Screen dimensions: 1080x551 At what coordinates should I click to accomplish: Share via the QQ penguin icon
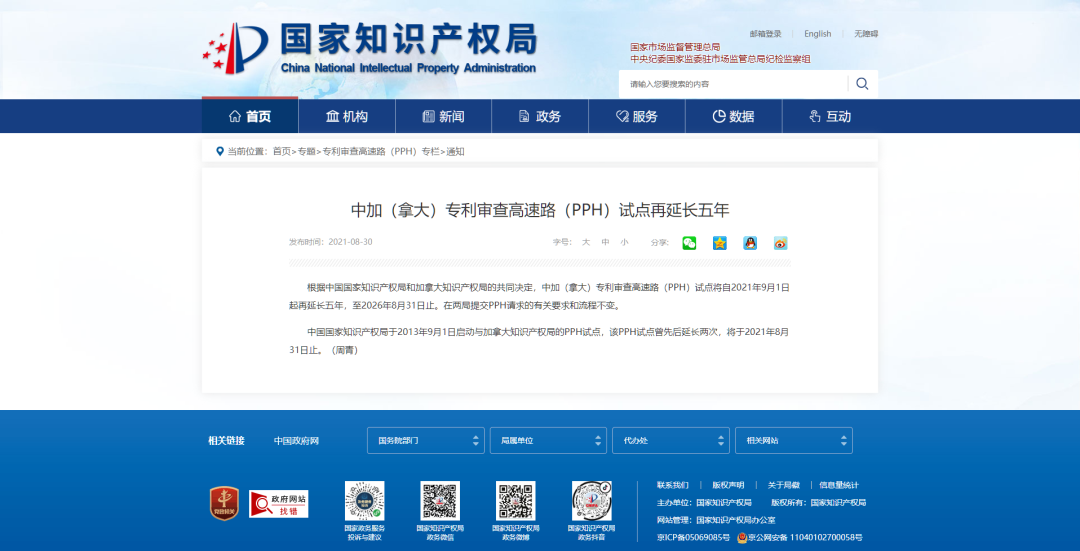pyautogui.click(x=750, y=242)
